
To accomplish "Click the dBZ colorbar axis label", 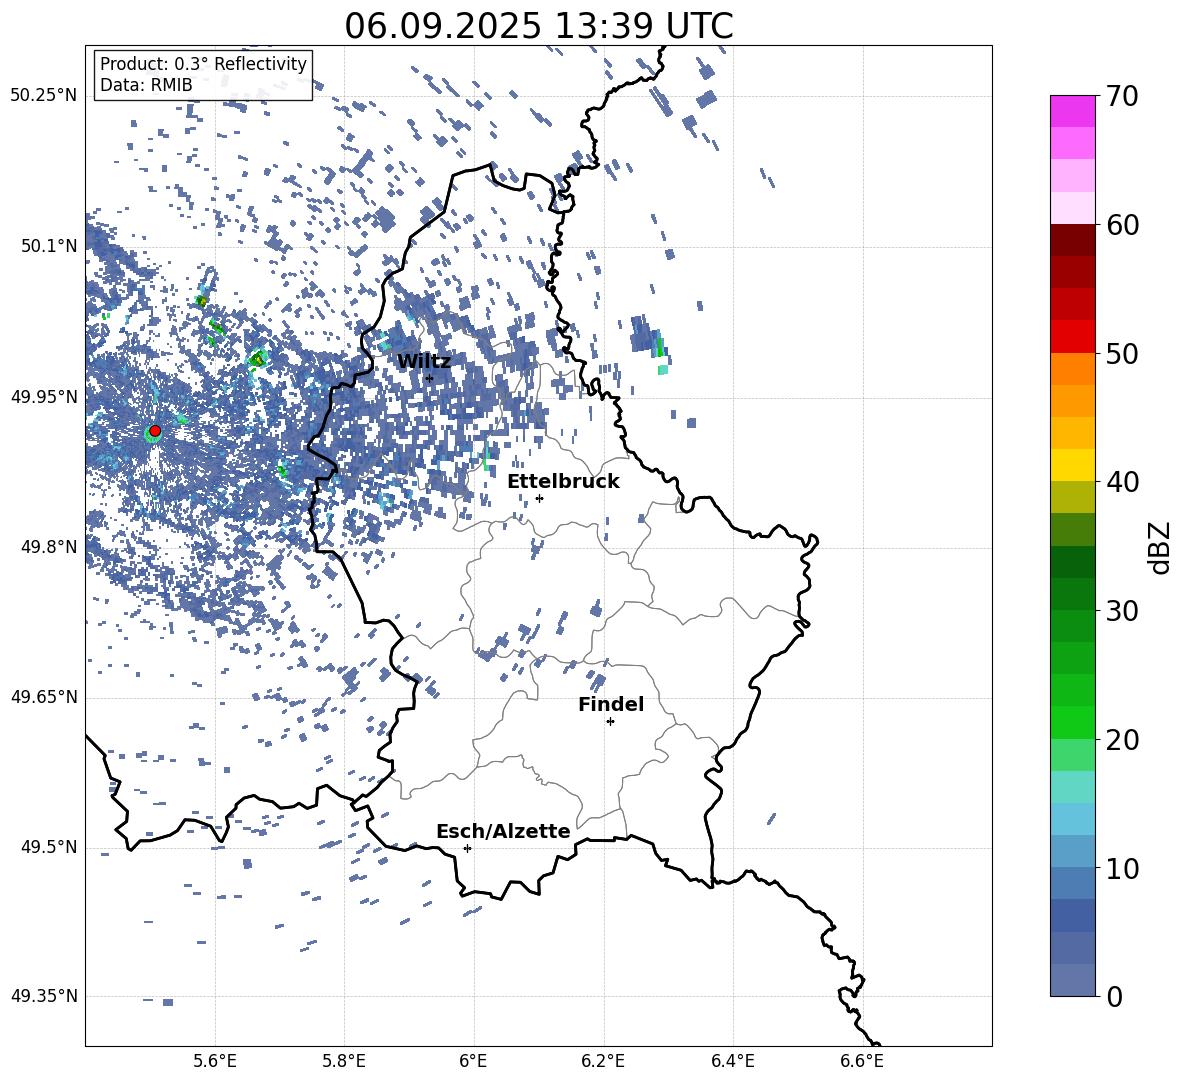I will 1161,547.
